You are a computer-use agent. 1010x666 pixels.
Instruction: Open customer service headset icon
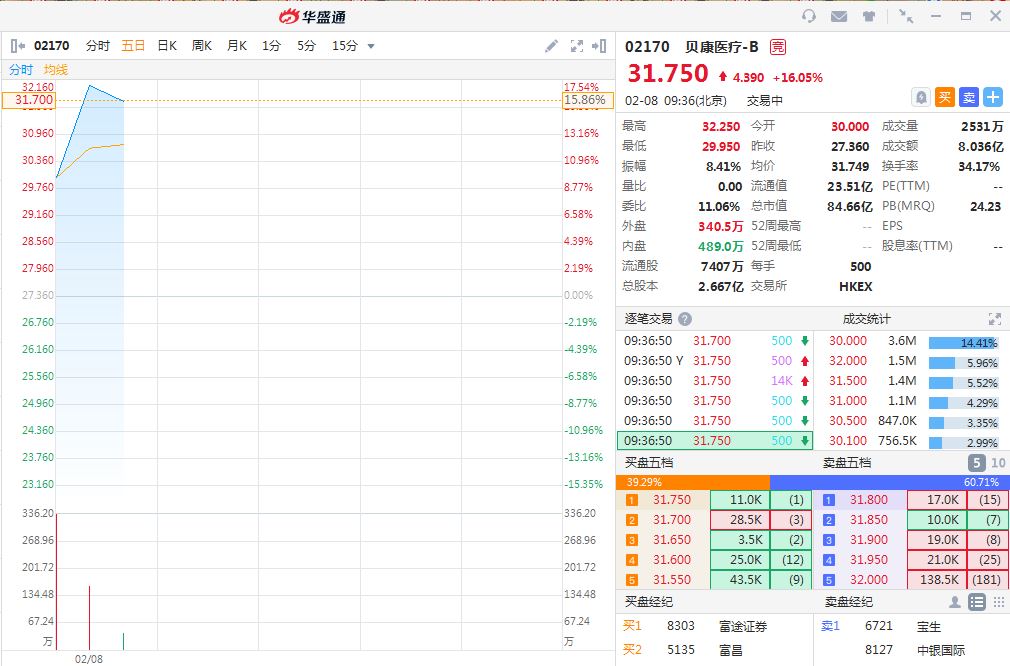809,16
